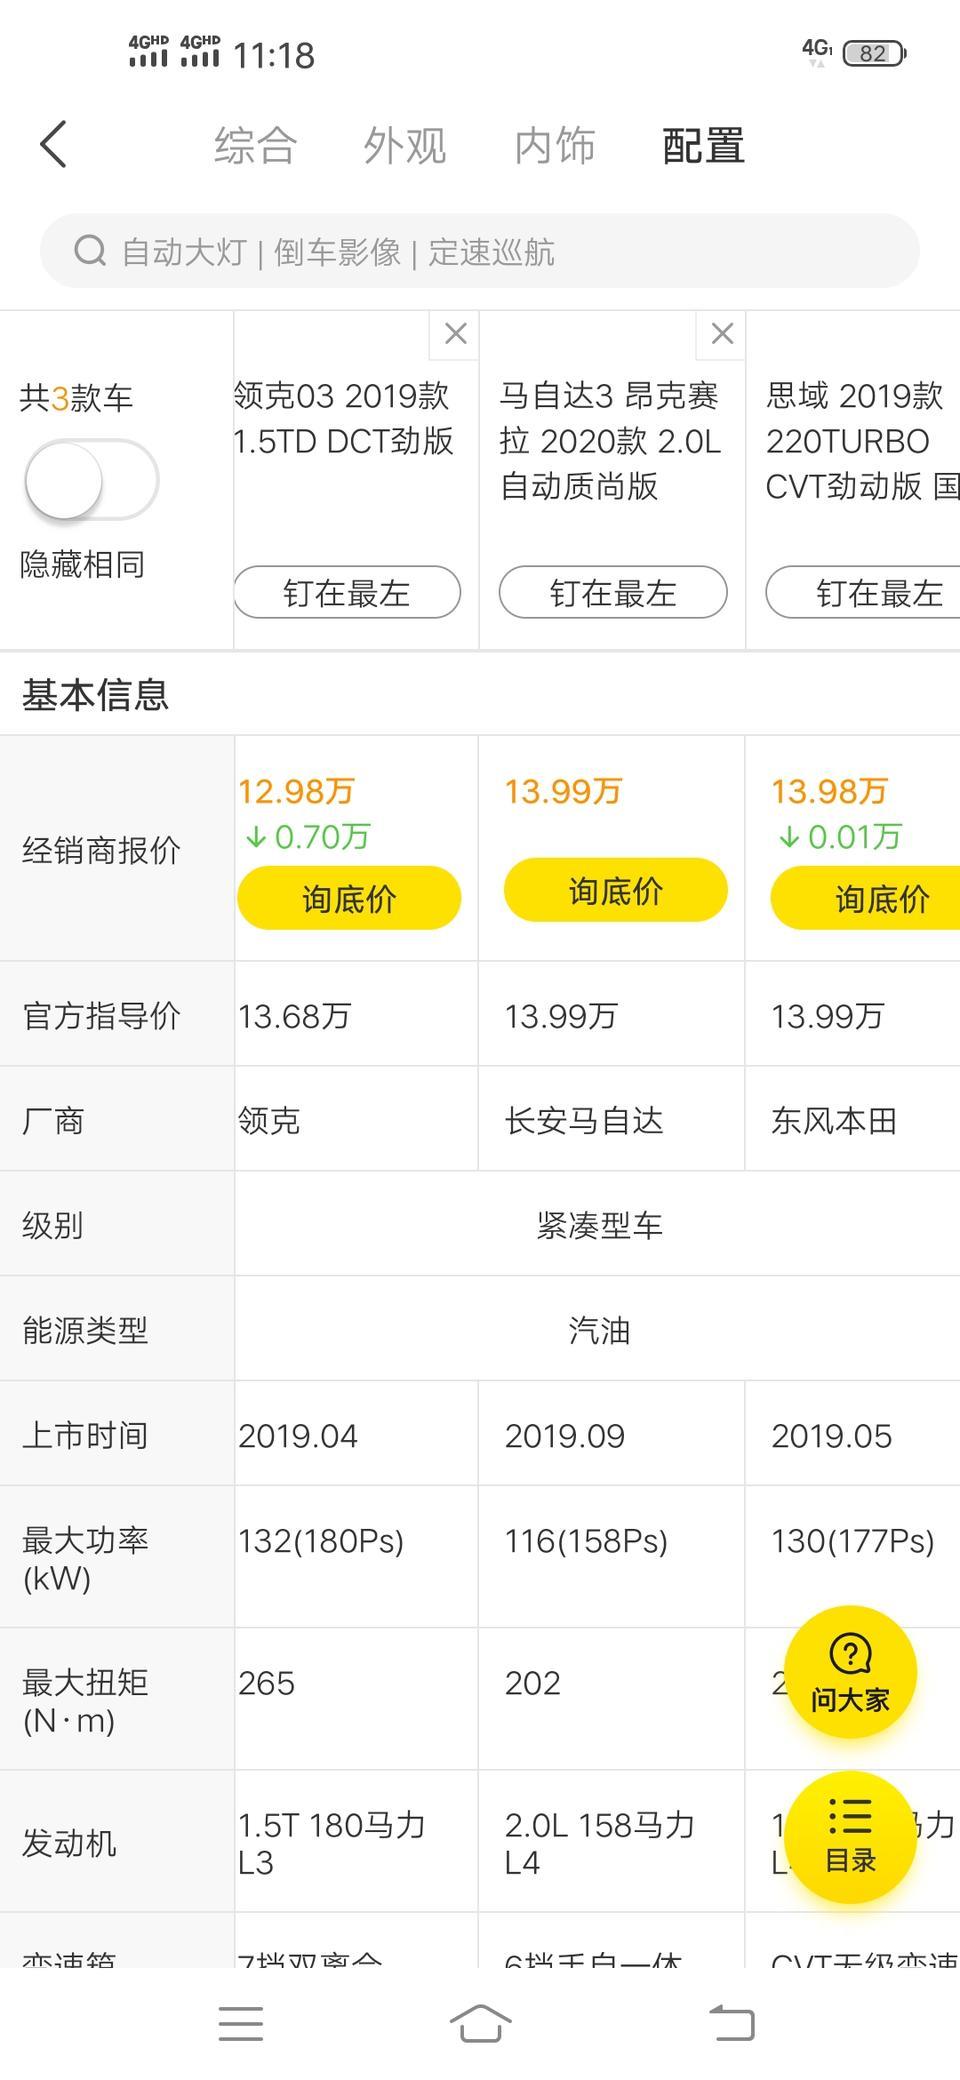The width and height of the screenshot is (960, 2080).
Task: Tap the 130(177Ps) power cell
Action: point(853,1558)
